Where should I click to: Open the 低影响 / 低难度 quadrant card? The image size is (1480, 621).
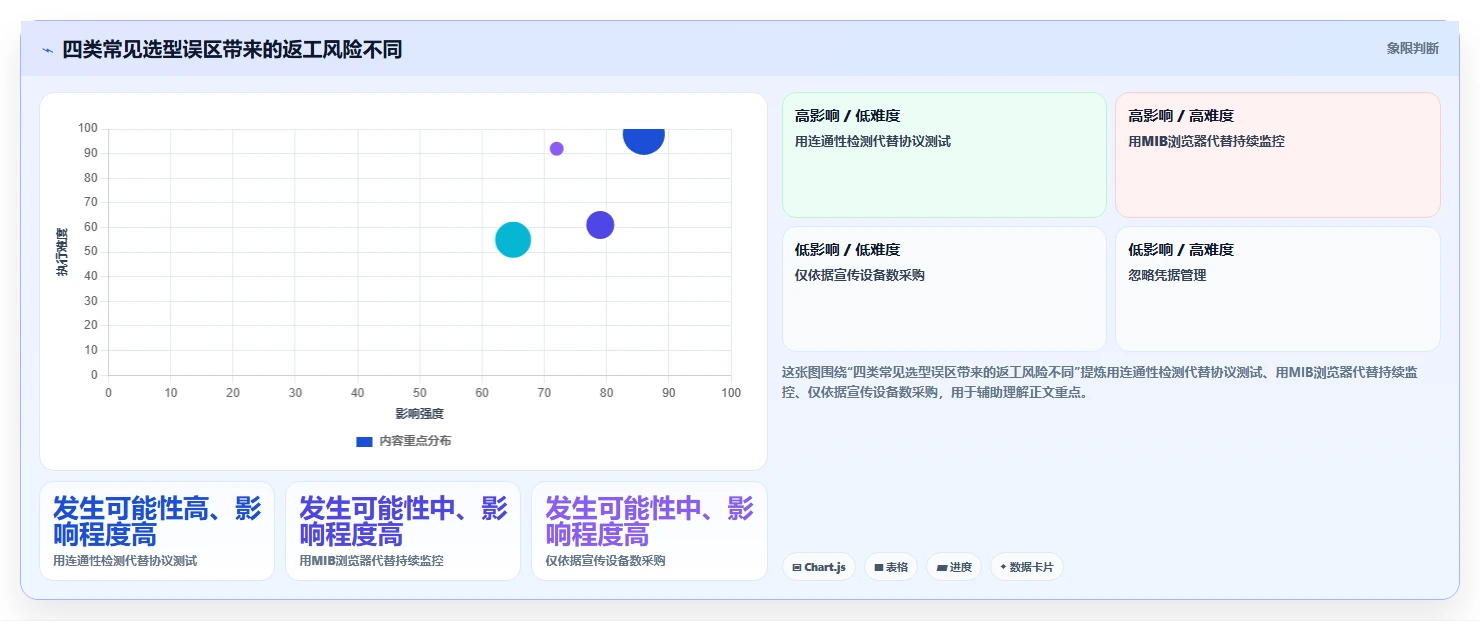click(944, 289)
